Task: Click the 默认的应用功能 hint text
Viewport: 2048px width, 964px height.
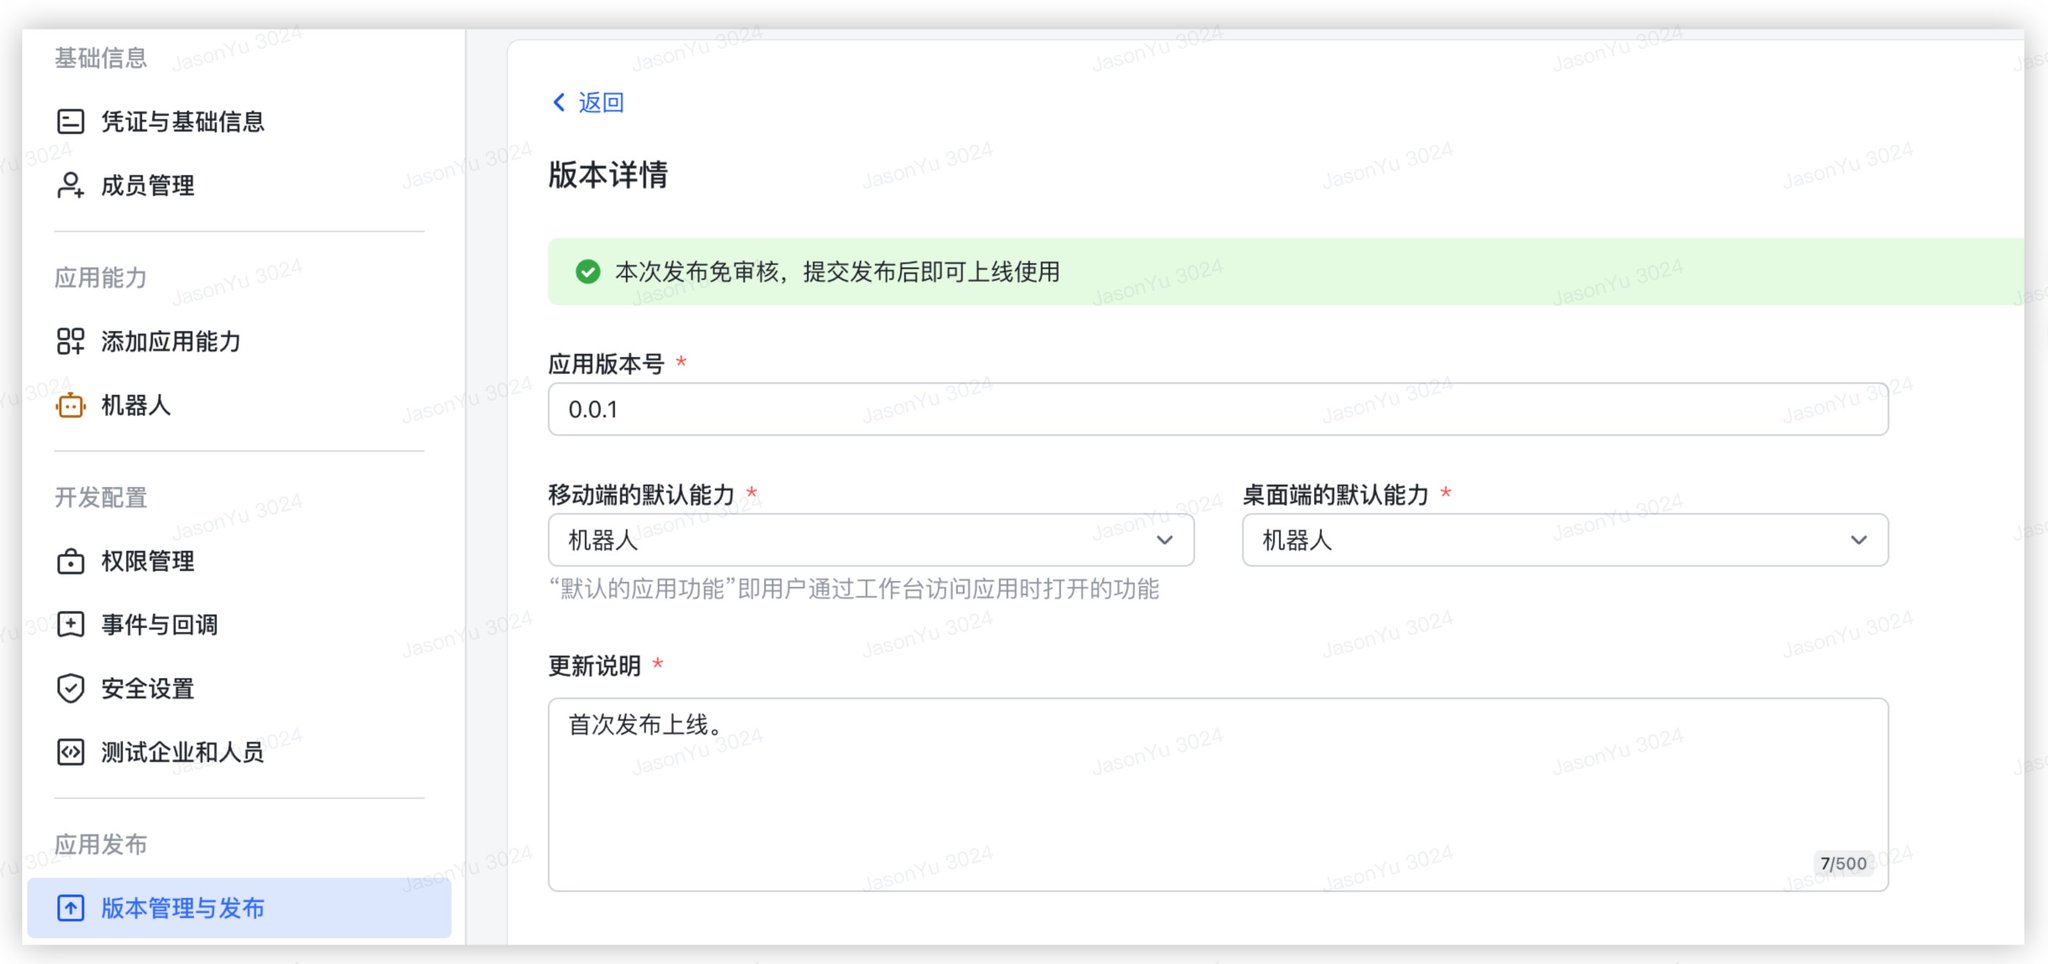Action: point(854,589)
